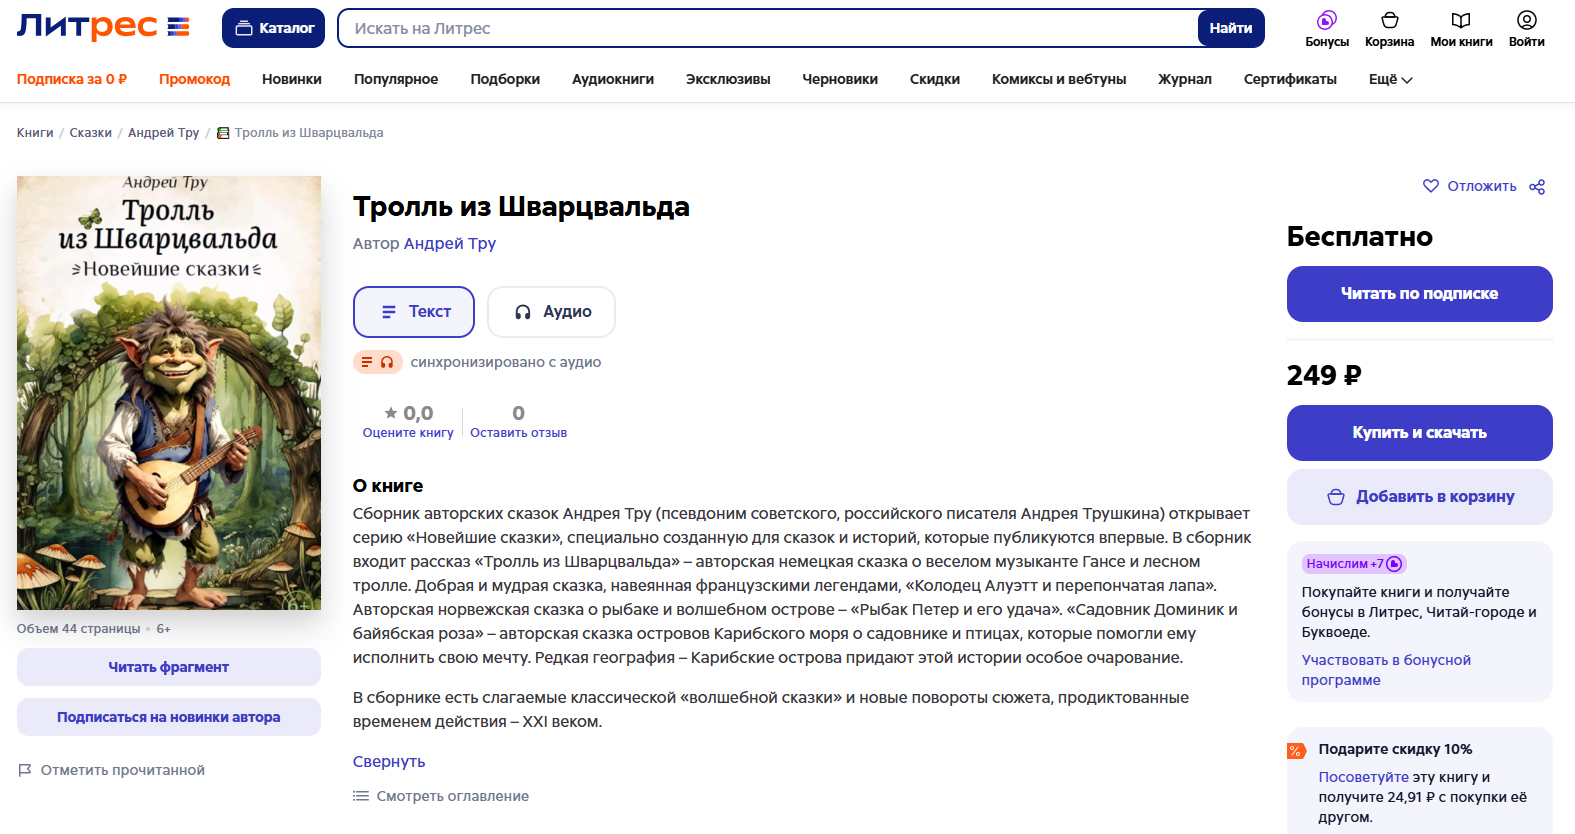Click Посоветуйте link

point(1363,777)
